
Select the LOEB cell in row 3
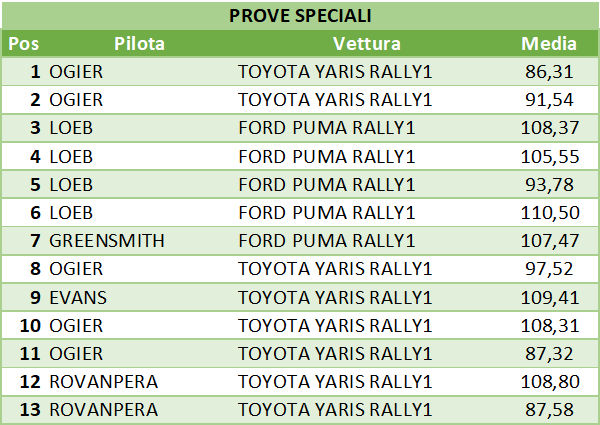tap(71, 128)
